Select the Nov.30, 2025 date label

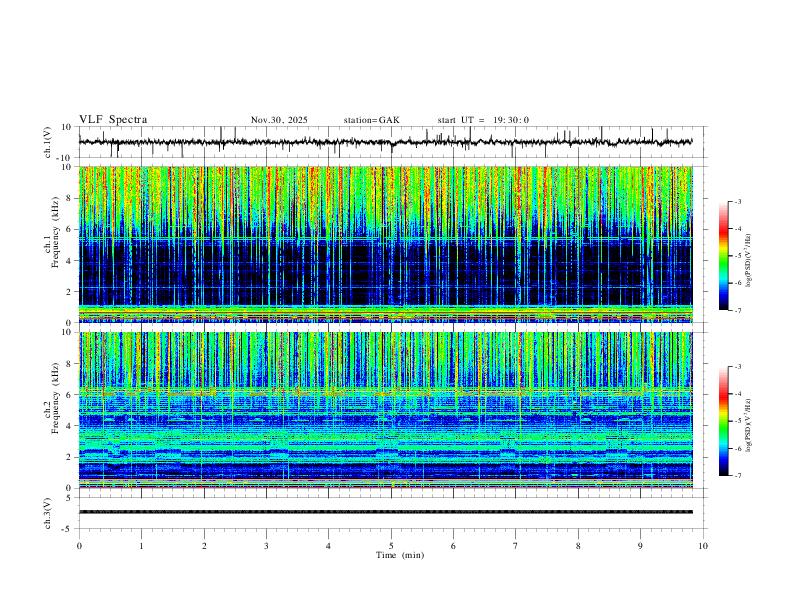pyautogui.click(x=279, y=120)
